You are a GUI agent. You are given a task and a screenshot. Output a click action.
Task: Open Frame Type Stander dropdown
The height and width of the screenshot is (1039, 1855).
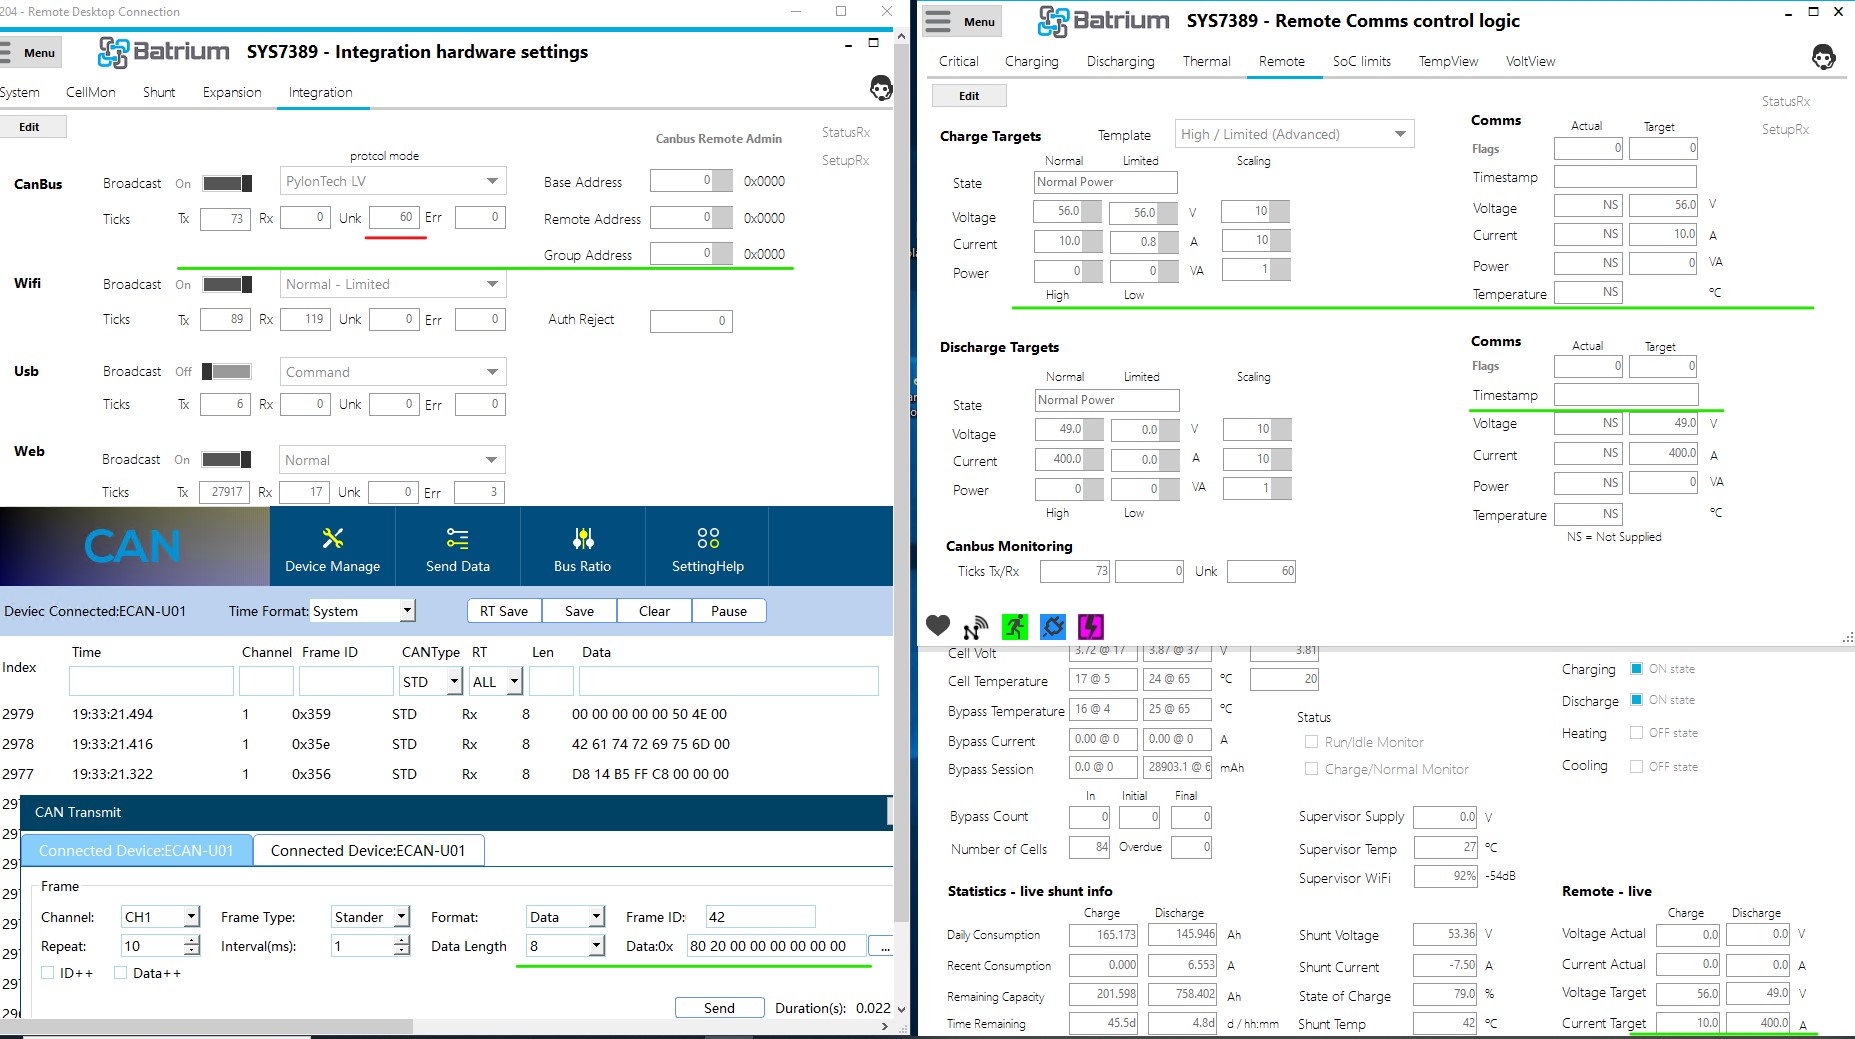[370, 916]
